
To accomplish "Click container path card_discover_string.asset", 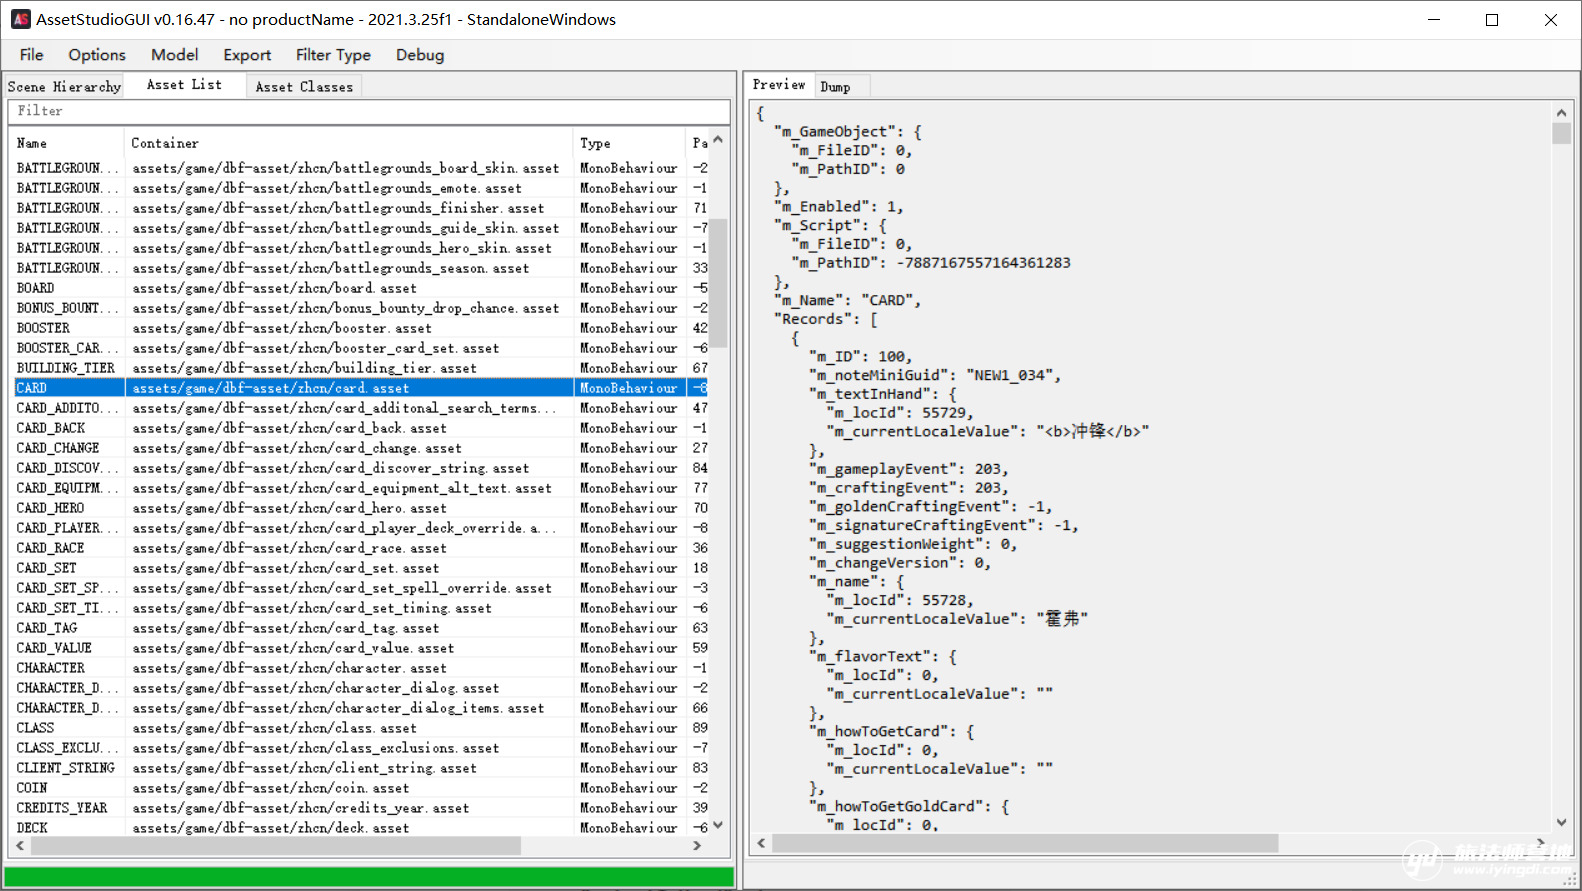I will (331, 468).
